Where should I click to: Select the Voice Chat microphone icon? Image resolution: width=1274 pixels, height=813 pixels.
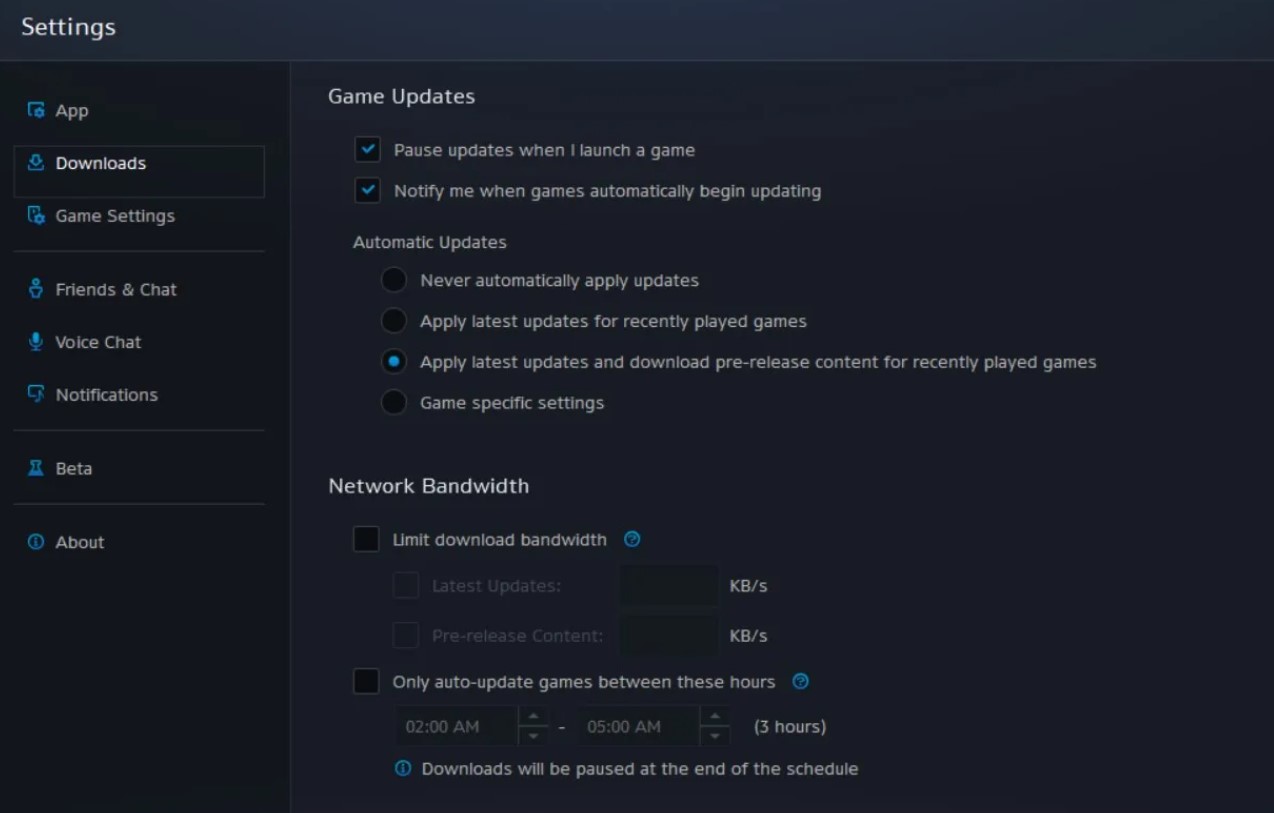(37, 341)
